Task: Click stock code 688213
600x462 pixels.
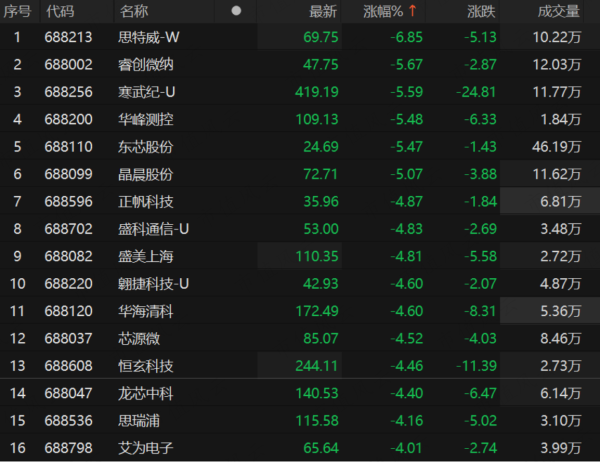Action: coord(68,37)
